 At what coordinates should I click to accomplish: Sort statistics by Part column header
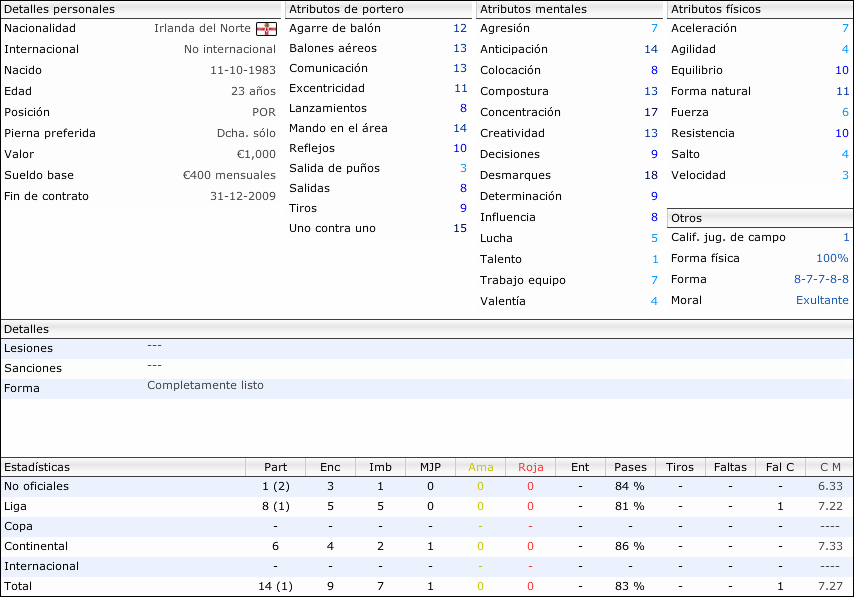pos(276,467)
